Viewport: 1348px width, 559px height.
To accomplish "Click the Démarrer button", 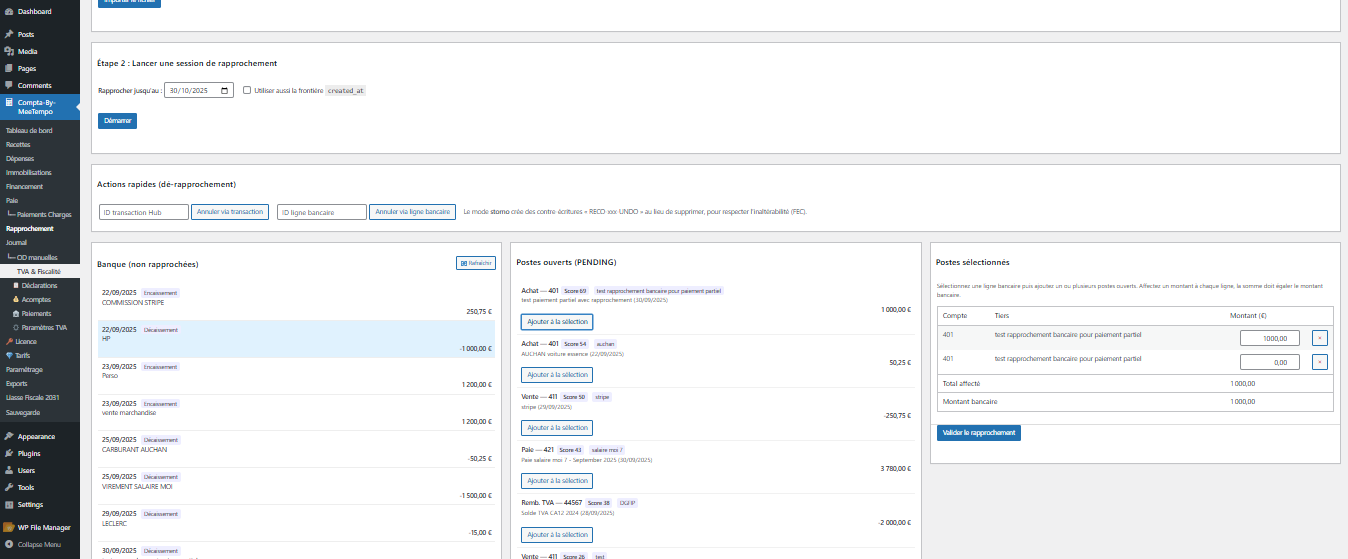I will click(x=117, y=121).
